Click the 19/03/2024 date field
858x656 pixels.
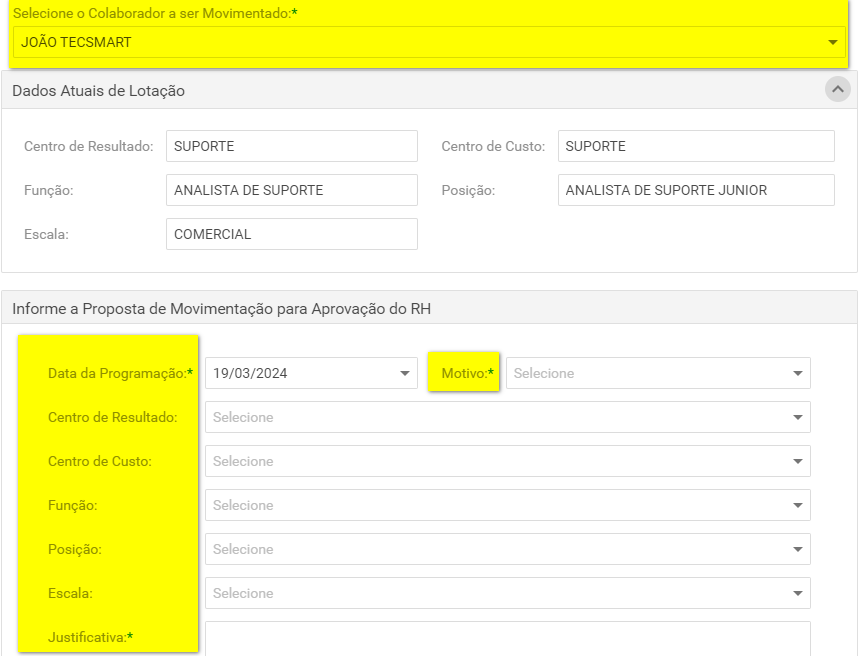point(311,373)
